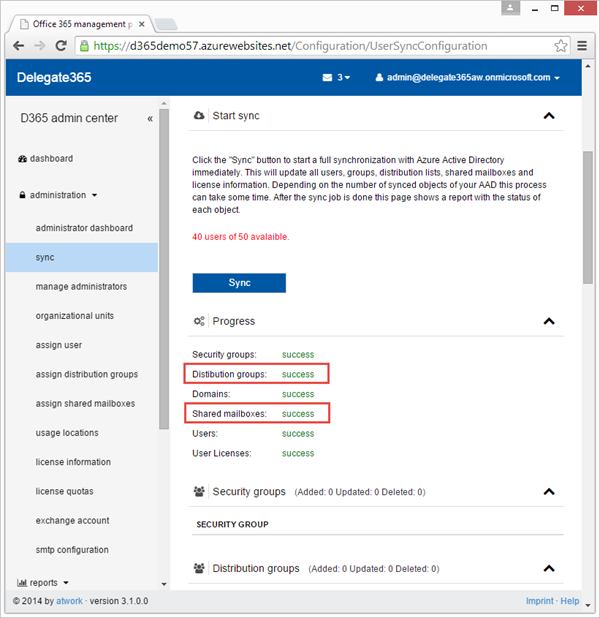Click the Domains success status
This screenshot has width=600, height=618.
(x=298, y=394)
